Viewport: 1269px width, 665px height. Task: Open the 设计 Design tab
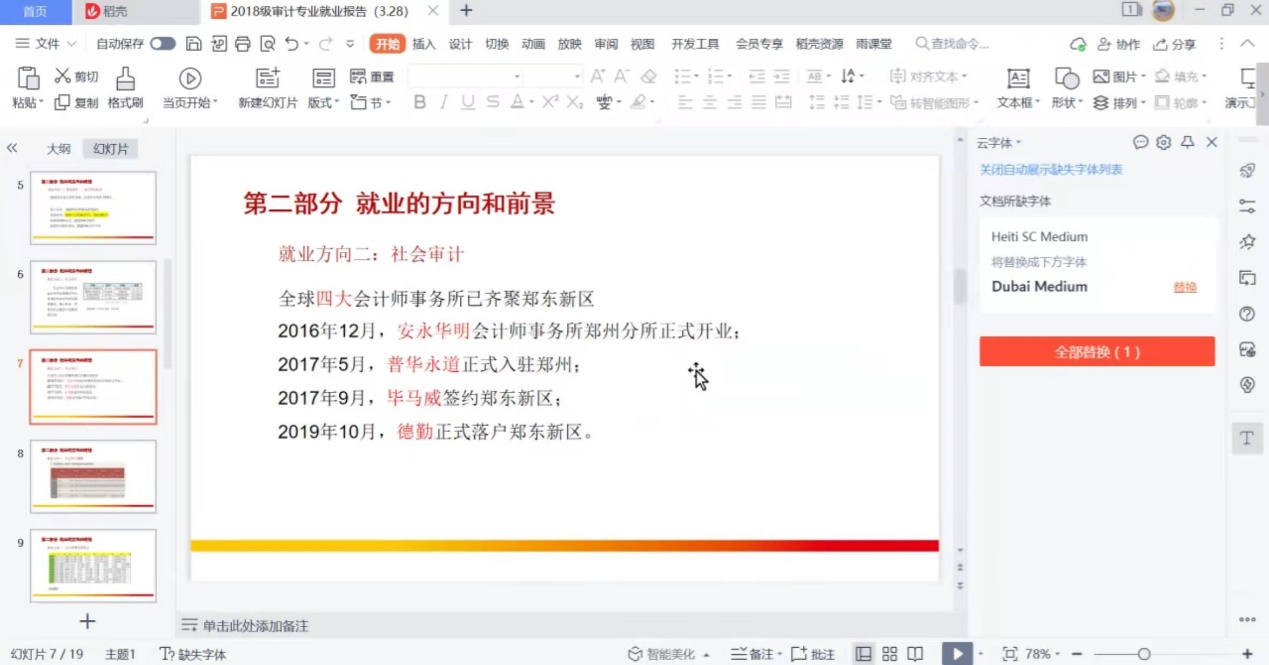pyautogui.click(x=460, y=44)
